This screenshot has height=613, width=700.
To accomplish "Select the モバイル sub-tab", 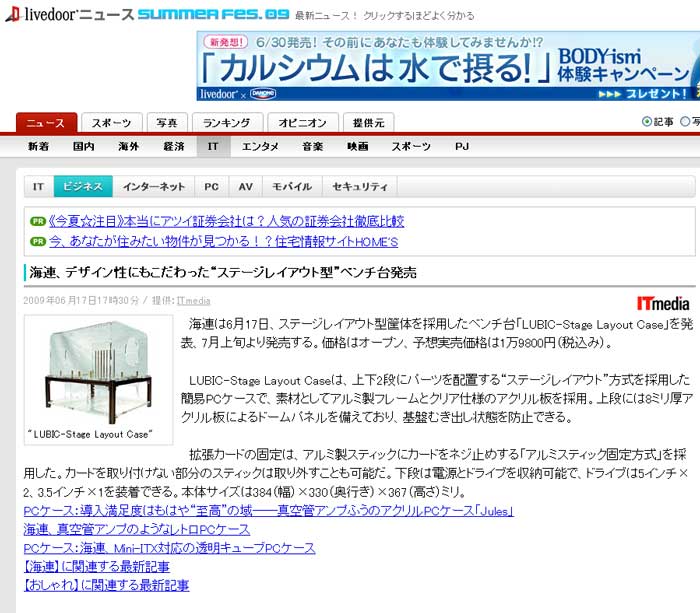I will [x=292, y=187].
